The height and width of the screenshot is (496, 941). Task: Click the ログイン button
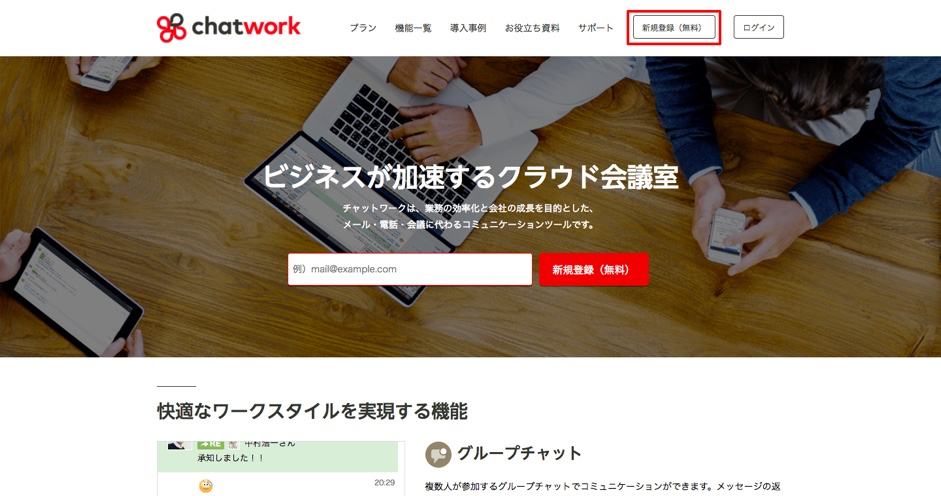(759, 27)
